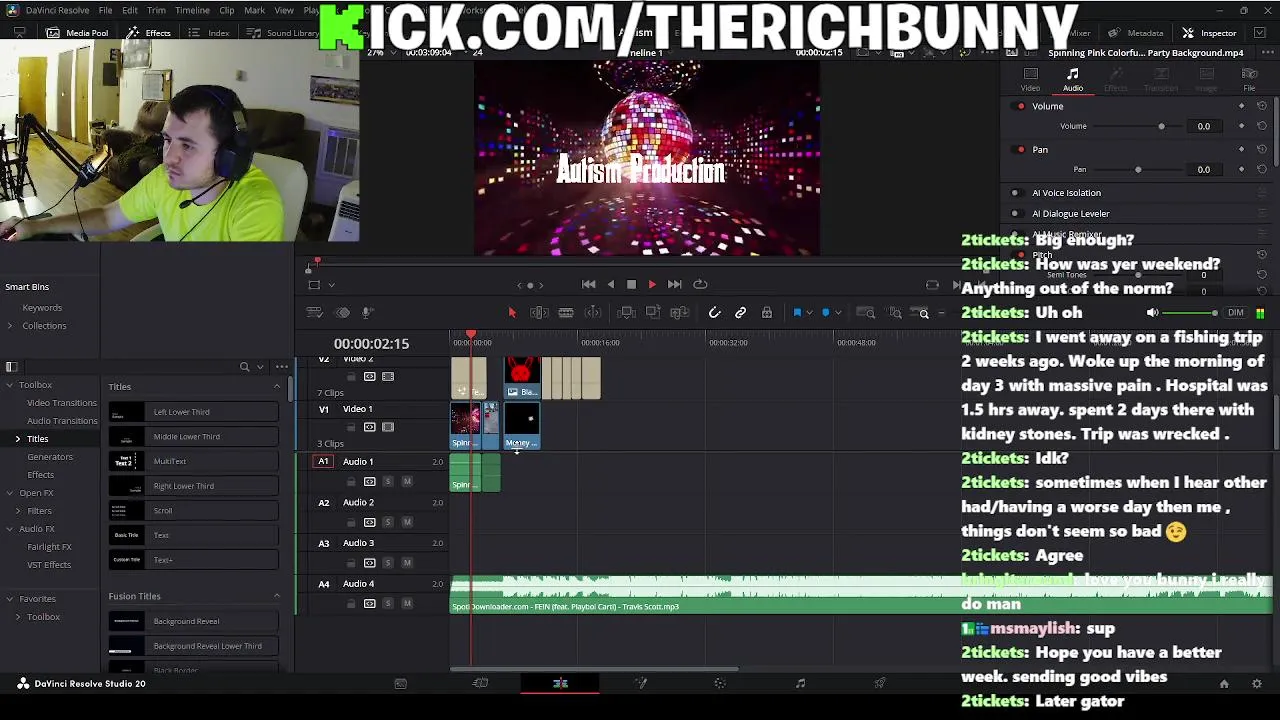Expand the Favorites section
The height and width of the screenshot is (720, 1280).
point(10,599)
